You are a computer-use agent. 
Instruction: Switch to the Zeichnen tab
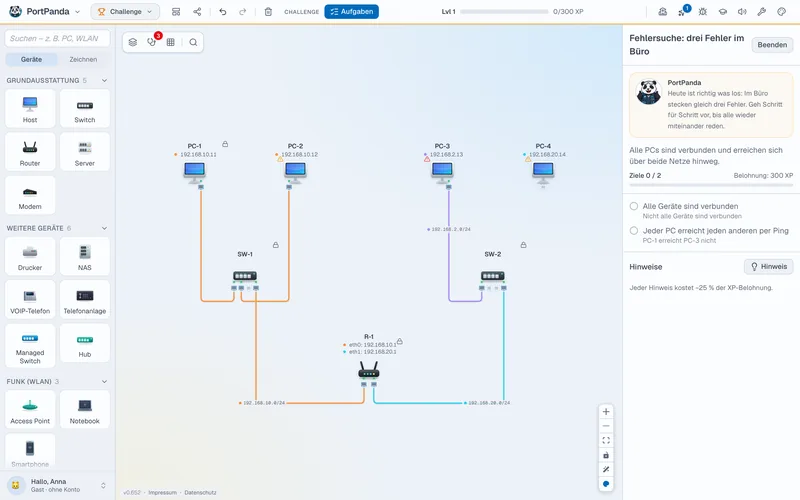pyautogui.click(x=83, y=59)
